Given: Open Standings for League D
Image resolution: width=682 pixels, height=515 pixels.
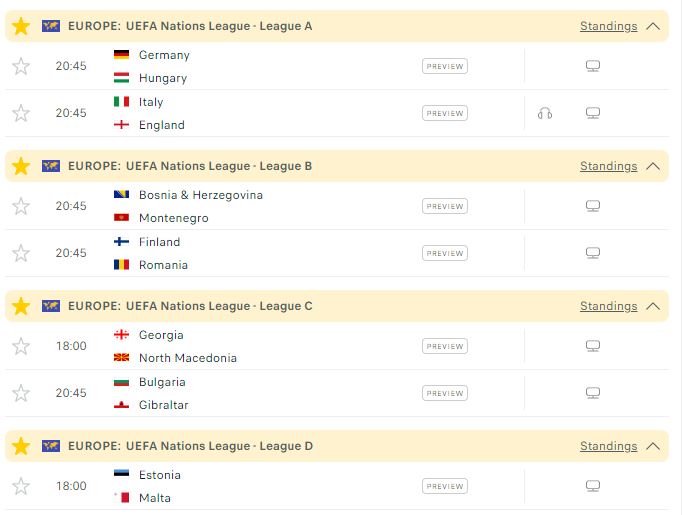Looking at the screenshot, I should click(608, 446).
